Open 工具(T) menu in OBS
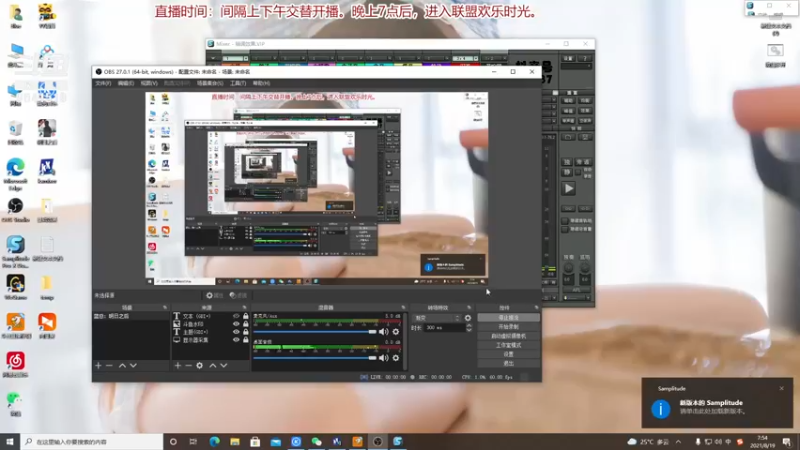Screen dimensions: 800x450 pyautogui.click(x=238, y=83)
